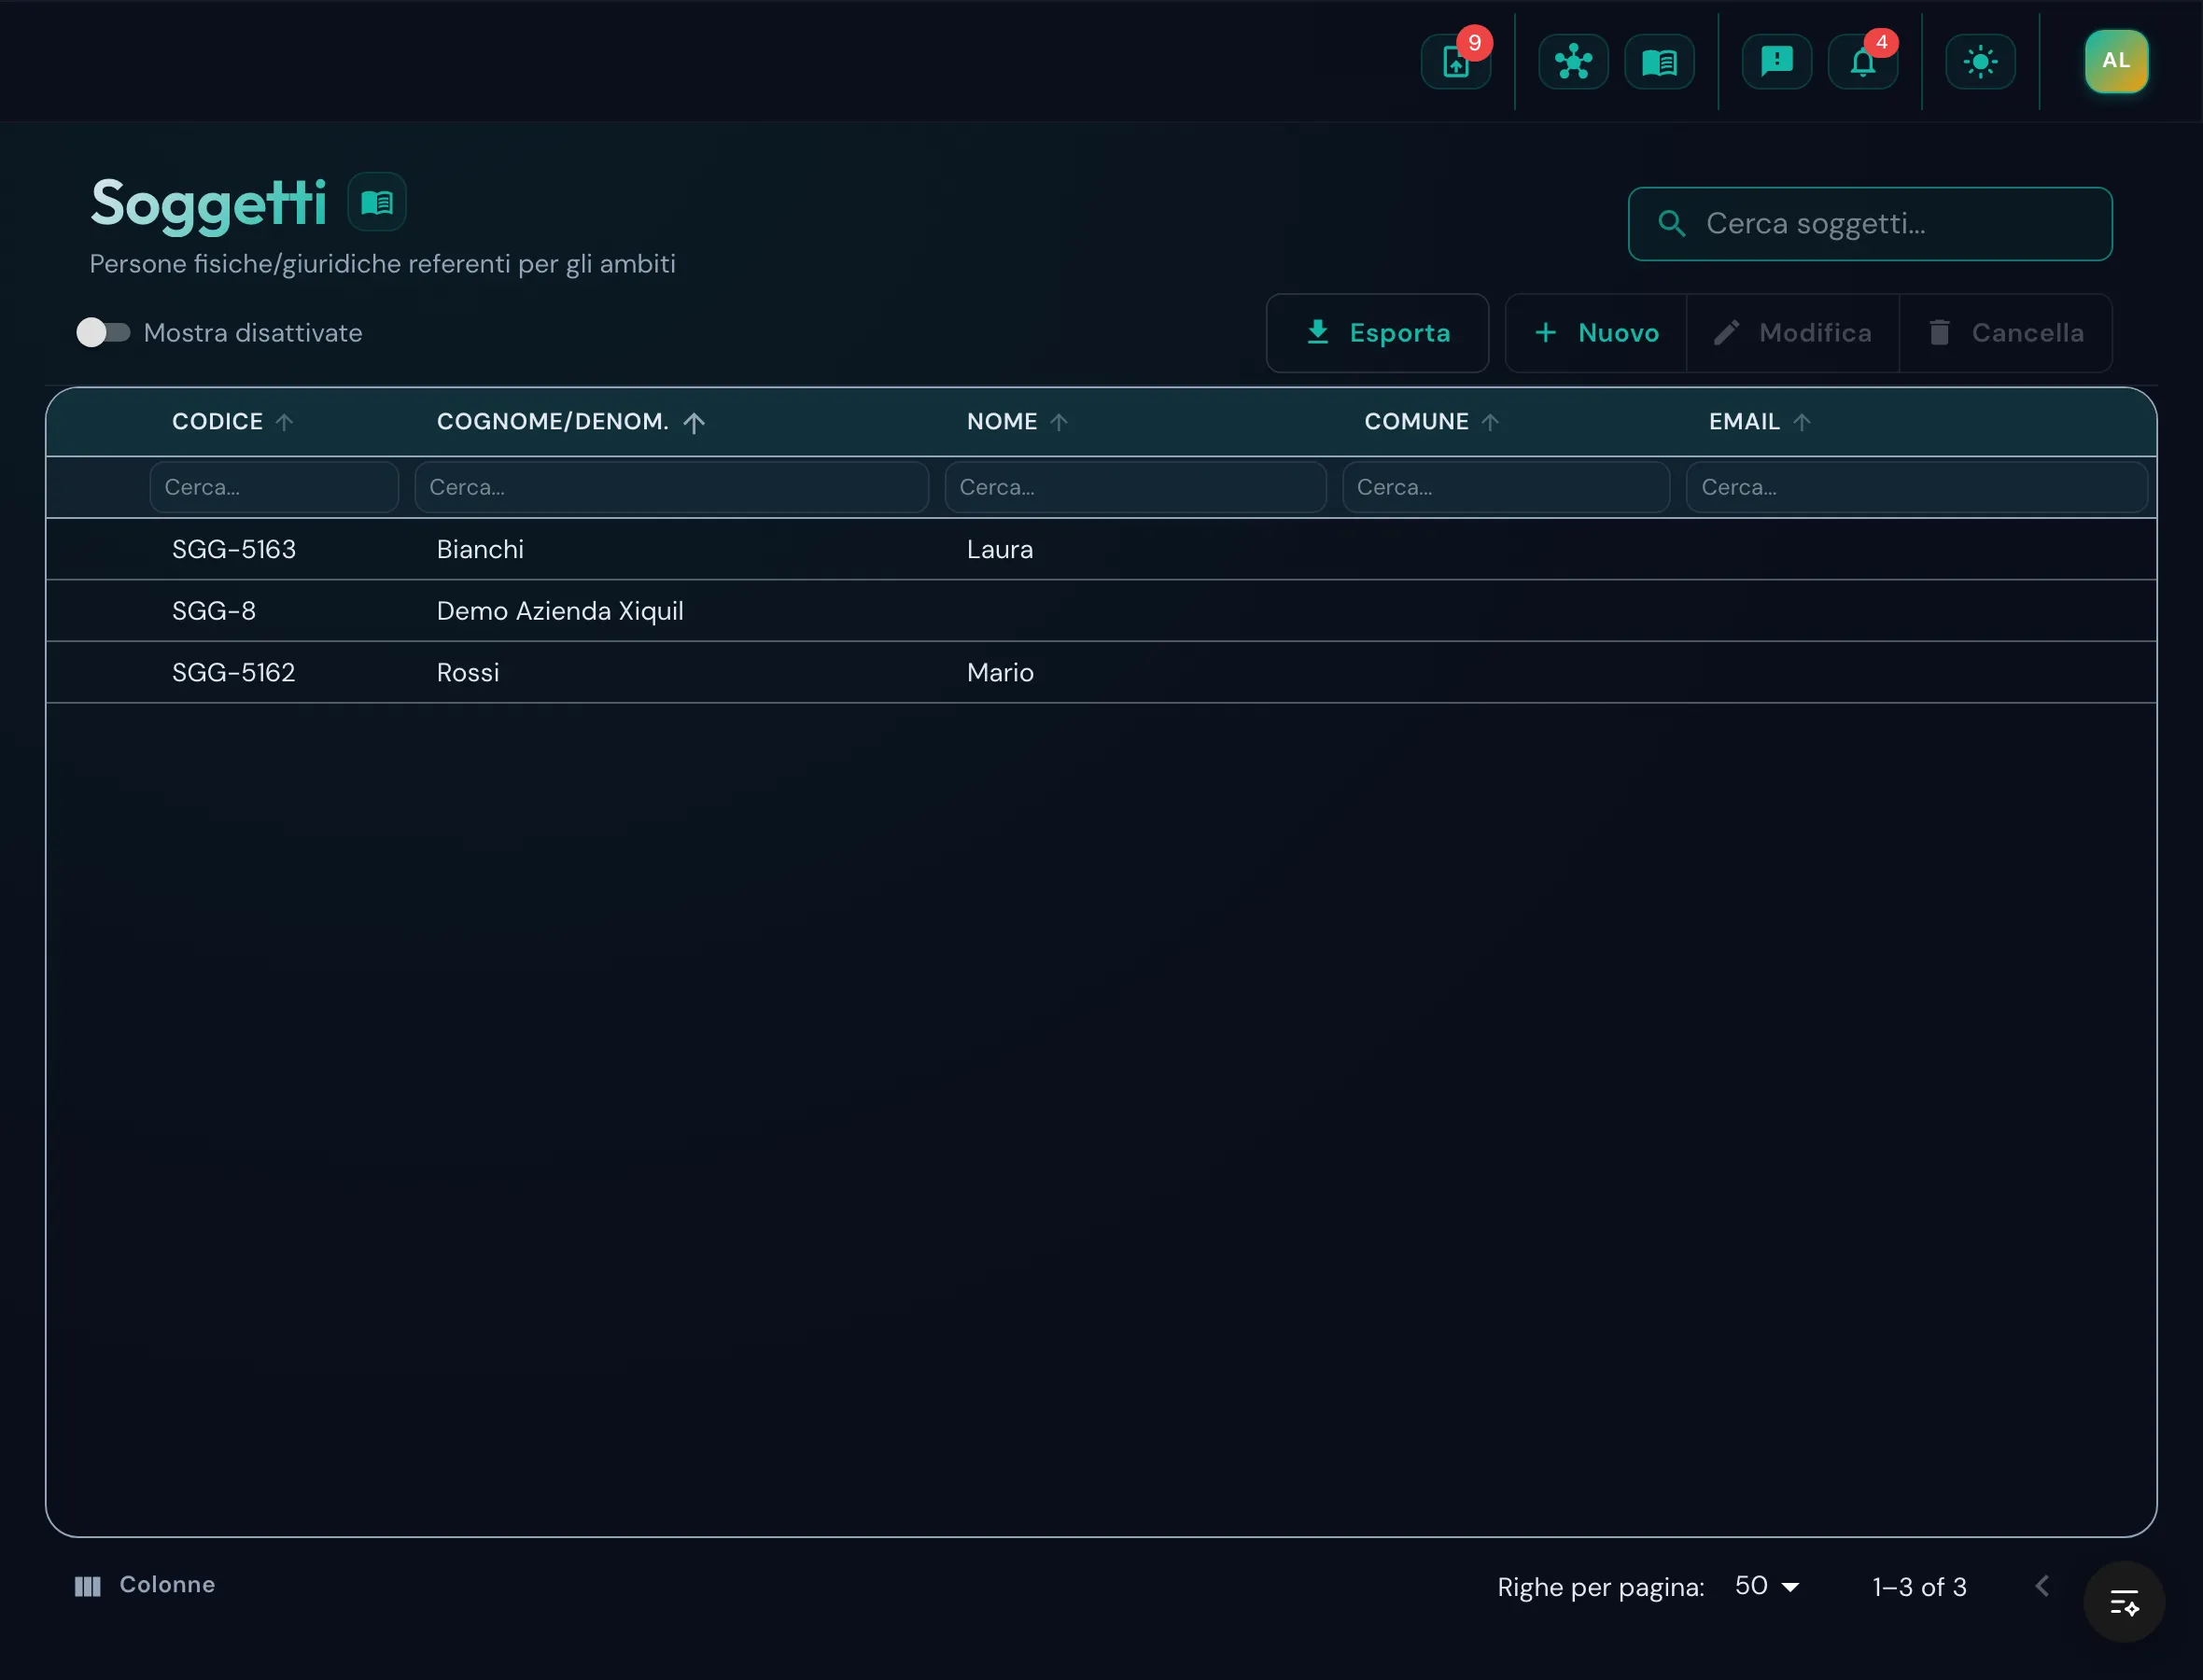This screenshot has width=2203, height=1680.
Task: Sort by CODICE column arrow
Action: (x=284, y=422)
